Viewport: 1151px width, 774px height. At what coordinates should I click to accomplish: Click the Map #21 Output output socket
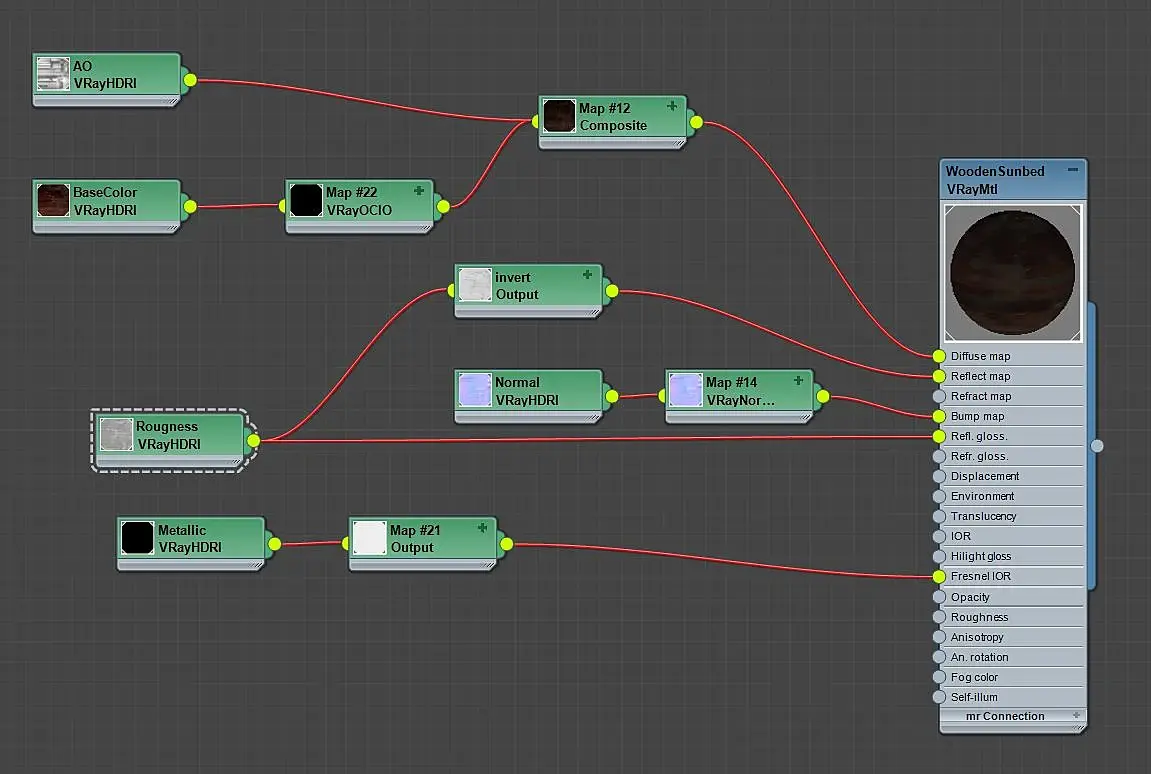(506, 544)
